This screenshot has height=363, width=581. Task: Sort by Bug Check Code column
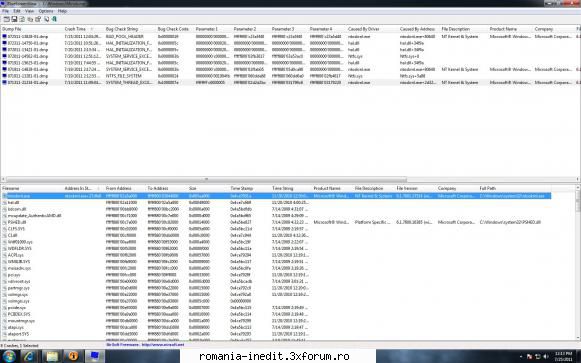[175, 29]
